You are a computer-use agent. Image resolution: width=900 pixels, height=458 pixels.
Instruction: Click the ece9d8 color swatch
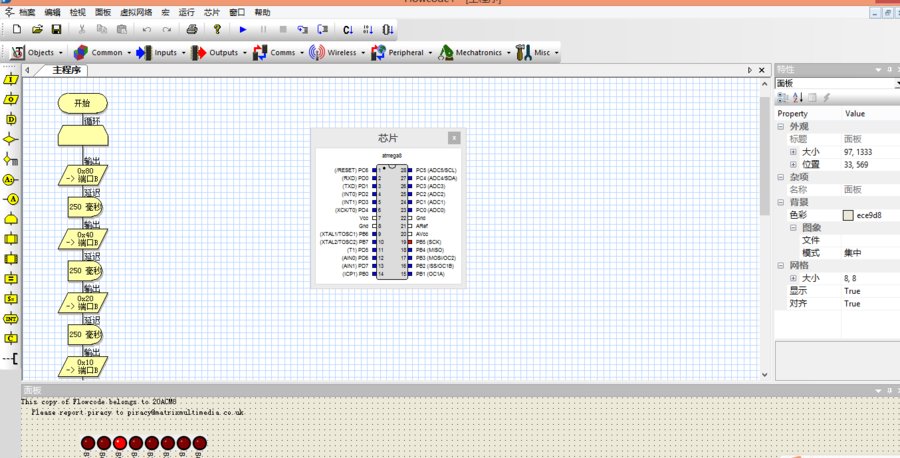click(x=848, y=215)
